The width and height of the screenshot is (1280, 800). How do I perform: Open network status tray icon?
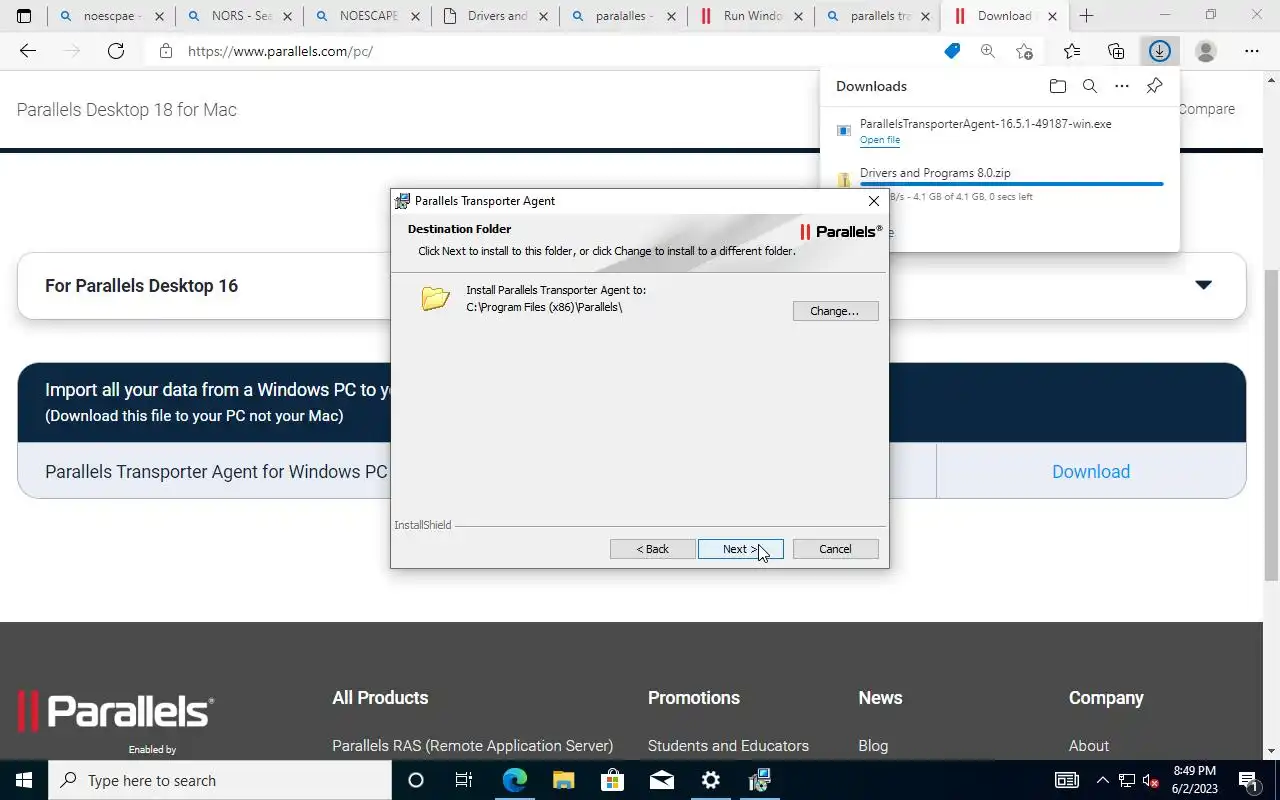1127,780
